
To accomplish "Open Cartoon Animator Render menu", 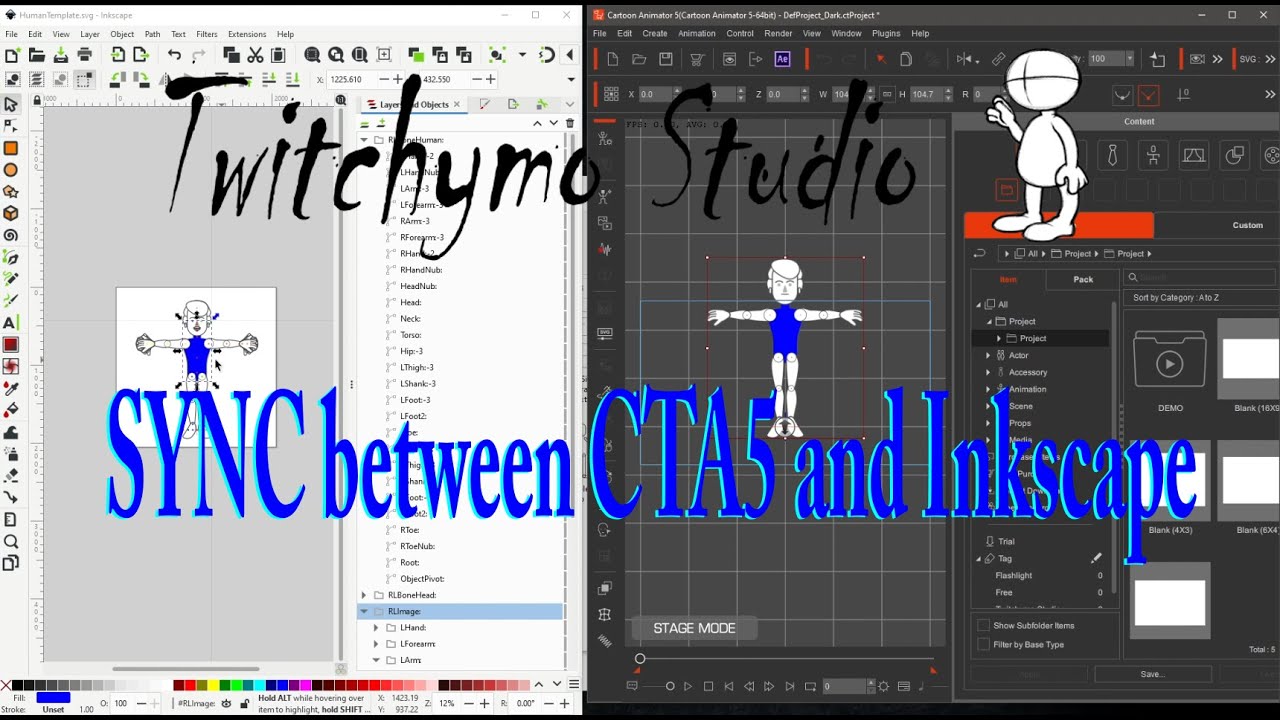I will 778,33.
